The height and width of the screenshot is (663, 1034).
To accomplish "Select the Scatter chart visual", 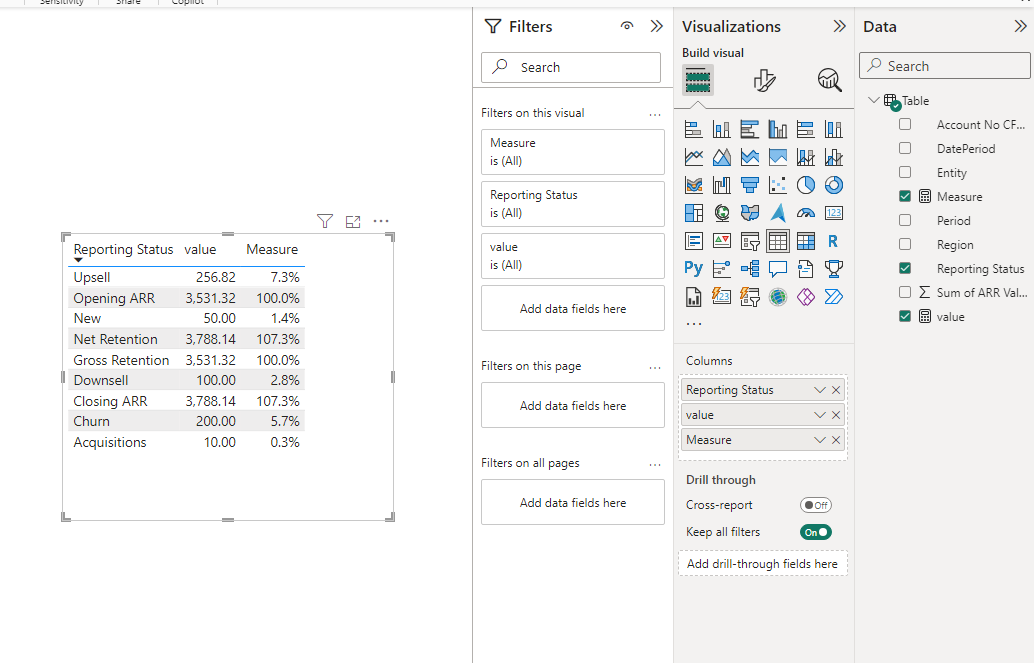I will coord(777,185).
